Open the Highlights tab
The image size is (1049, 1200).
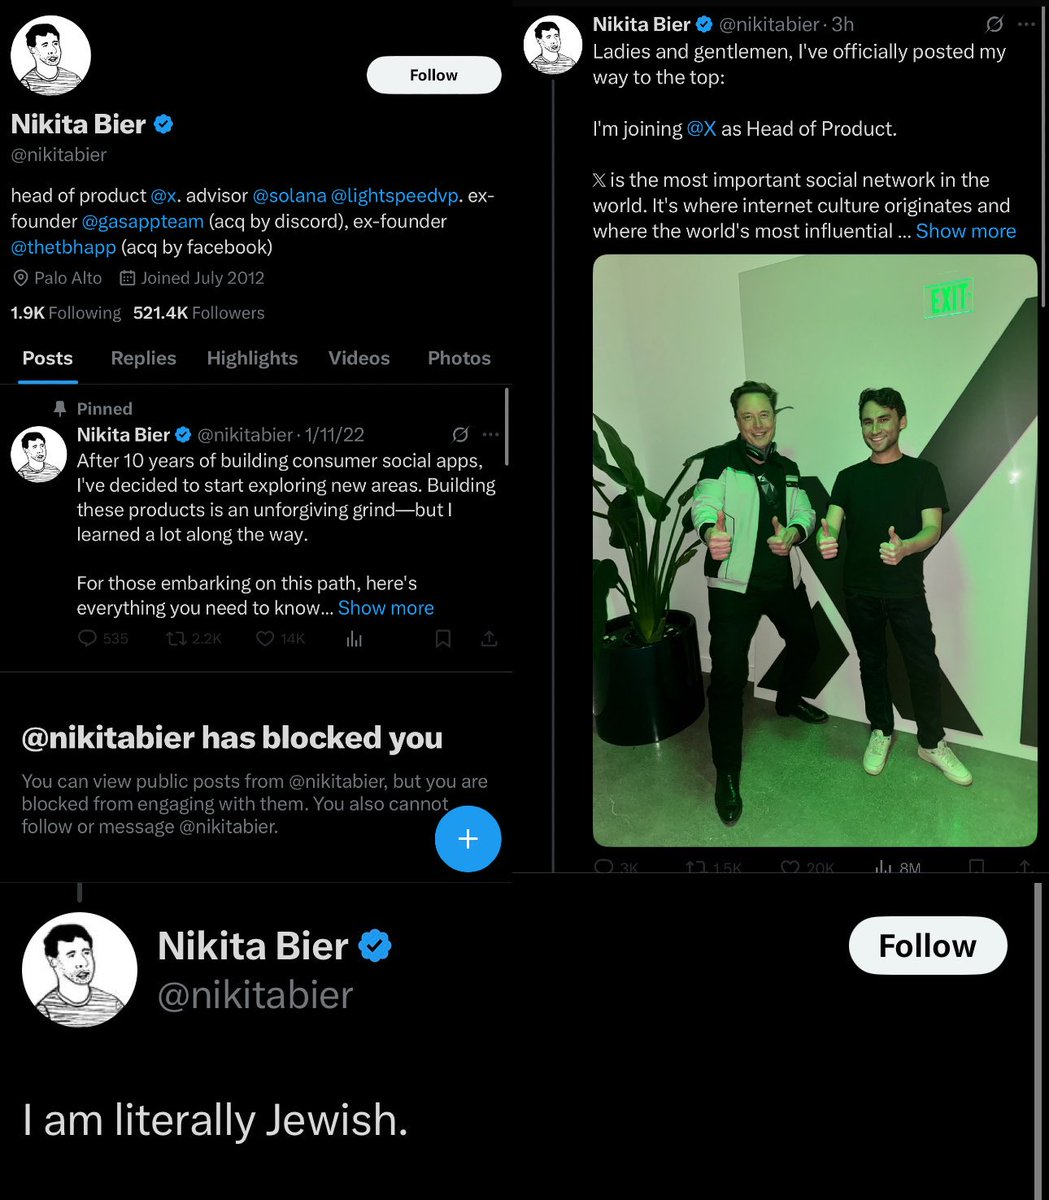pos(252,358)
